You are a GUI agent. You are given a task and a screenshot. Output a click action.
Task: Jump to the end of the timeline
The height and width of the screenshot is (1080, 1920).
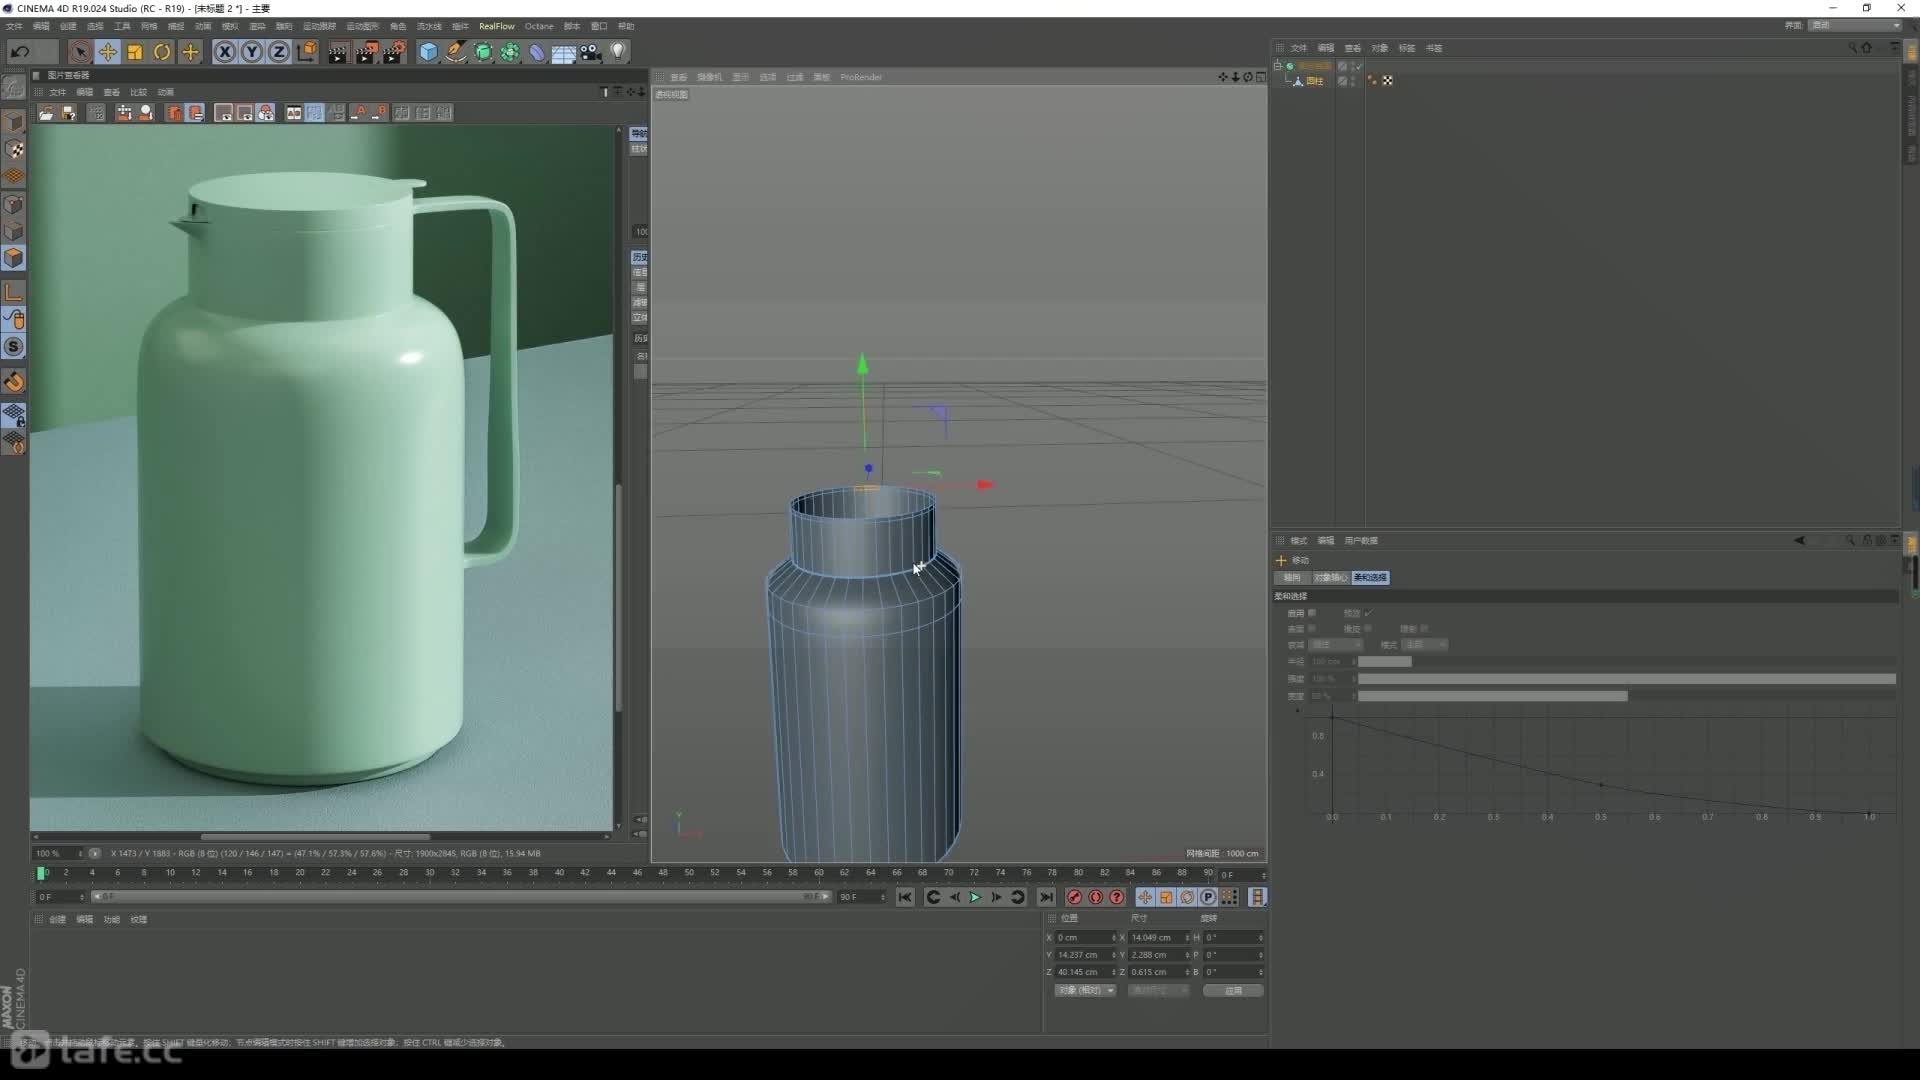click(1046, 898)
